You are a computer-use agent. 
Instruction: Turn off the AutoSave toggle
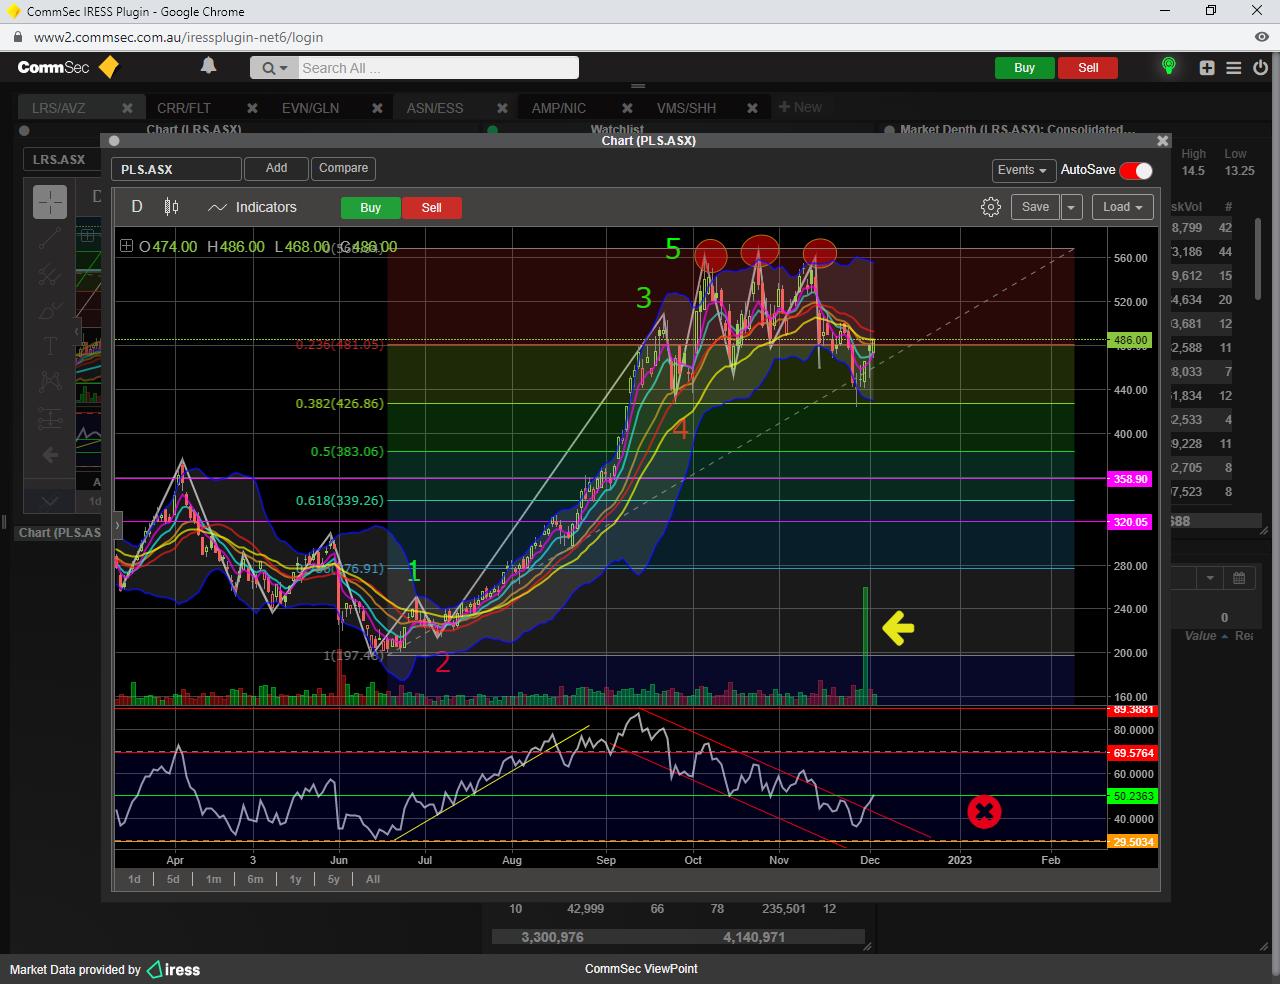pos(1136,170)
